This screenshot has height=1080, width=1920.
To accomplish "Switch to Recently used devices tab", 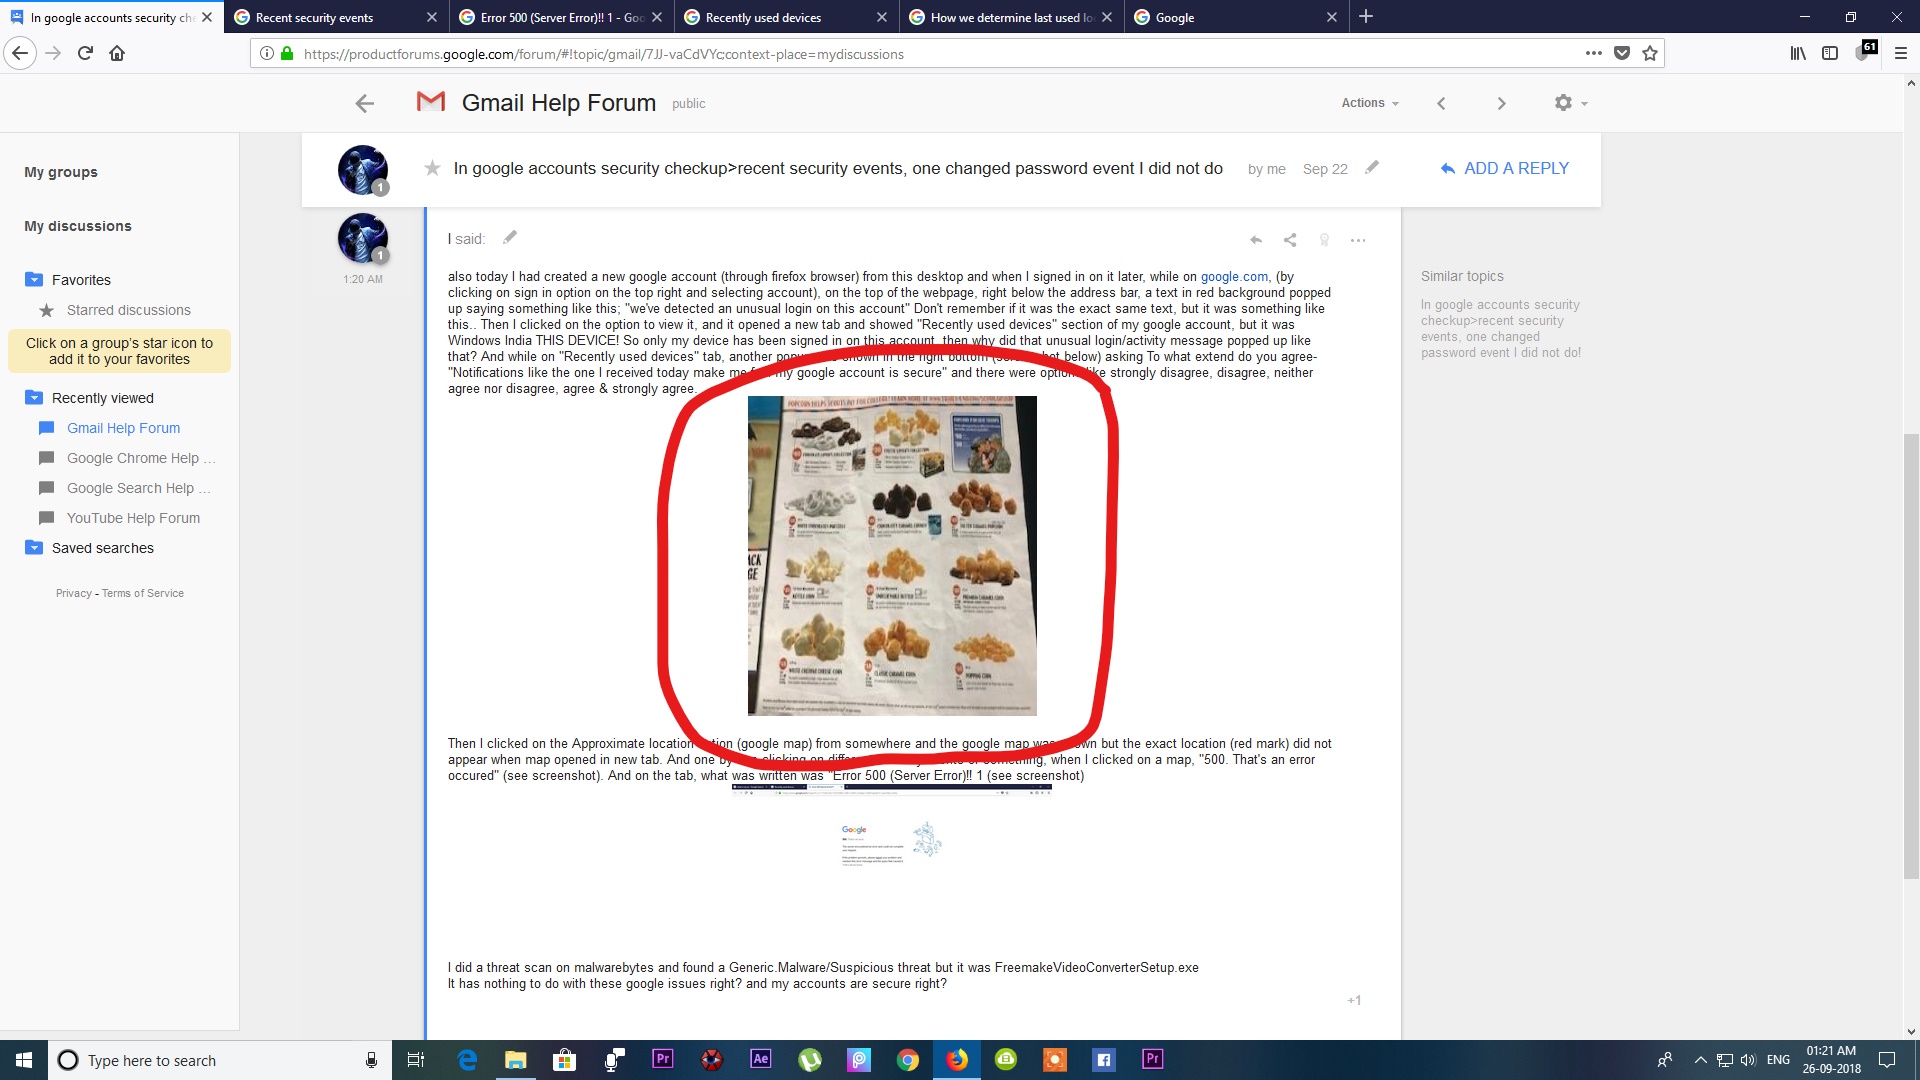I will [763, 17].
